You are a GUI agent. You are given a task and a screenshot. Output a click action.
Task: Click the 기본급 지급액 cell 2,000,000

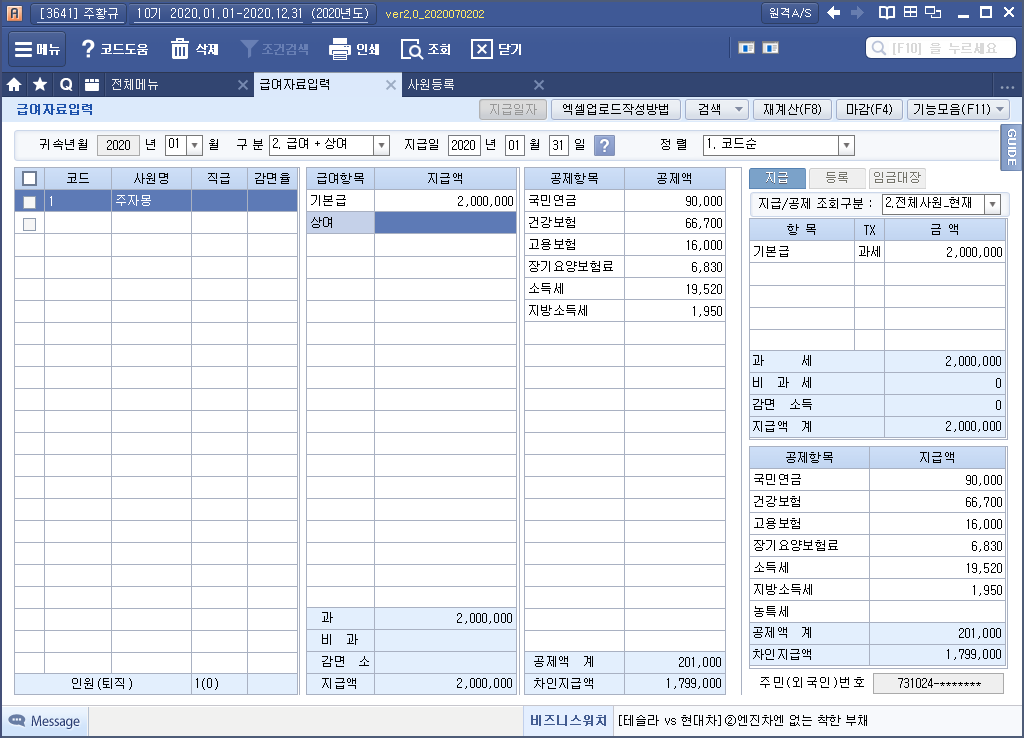coord(445,201)
